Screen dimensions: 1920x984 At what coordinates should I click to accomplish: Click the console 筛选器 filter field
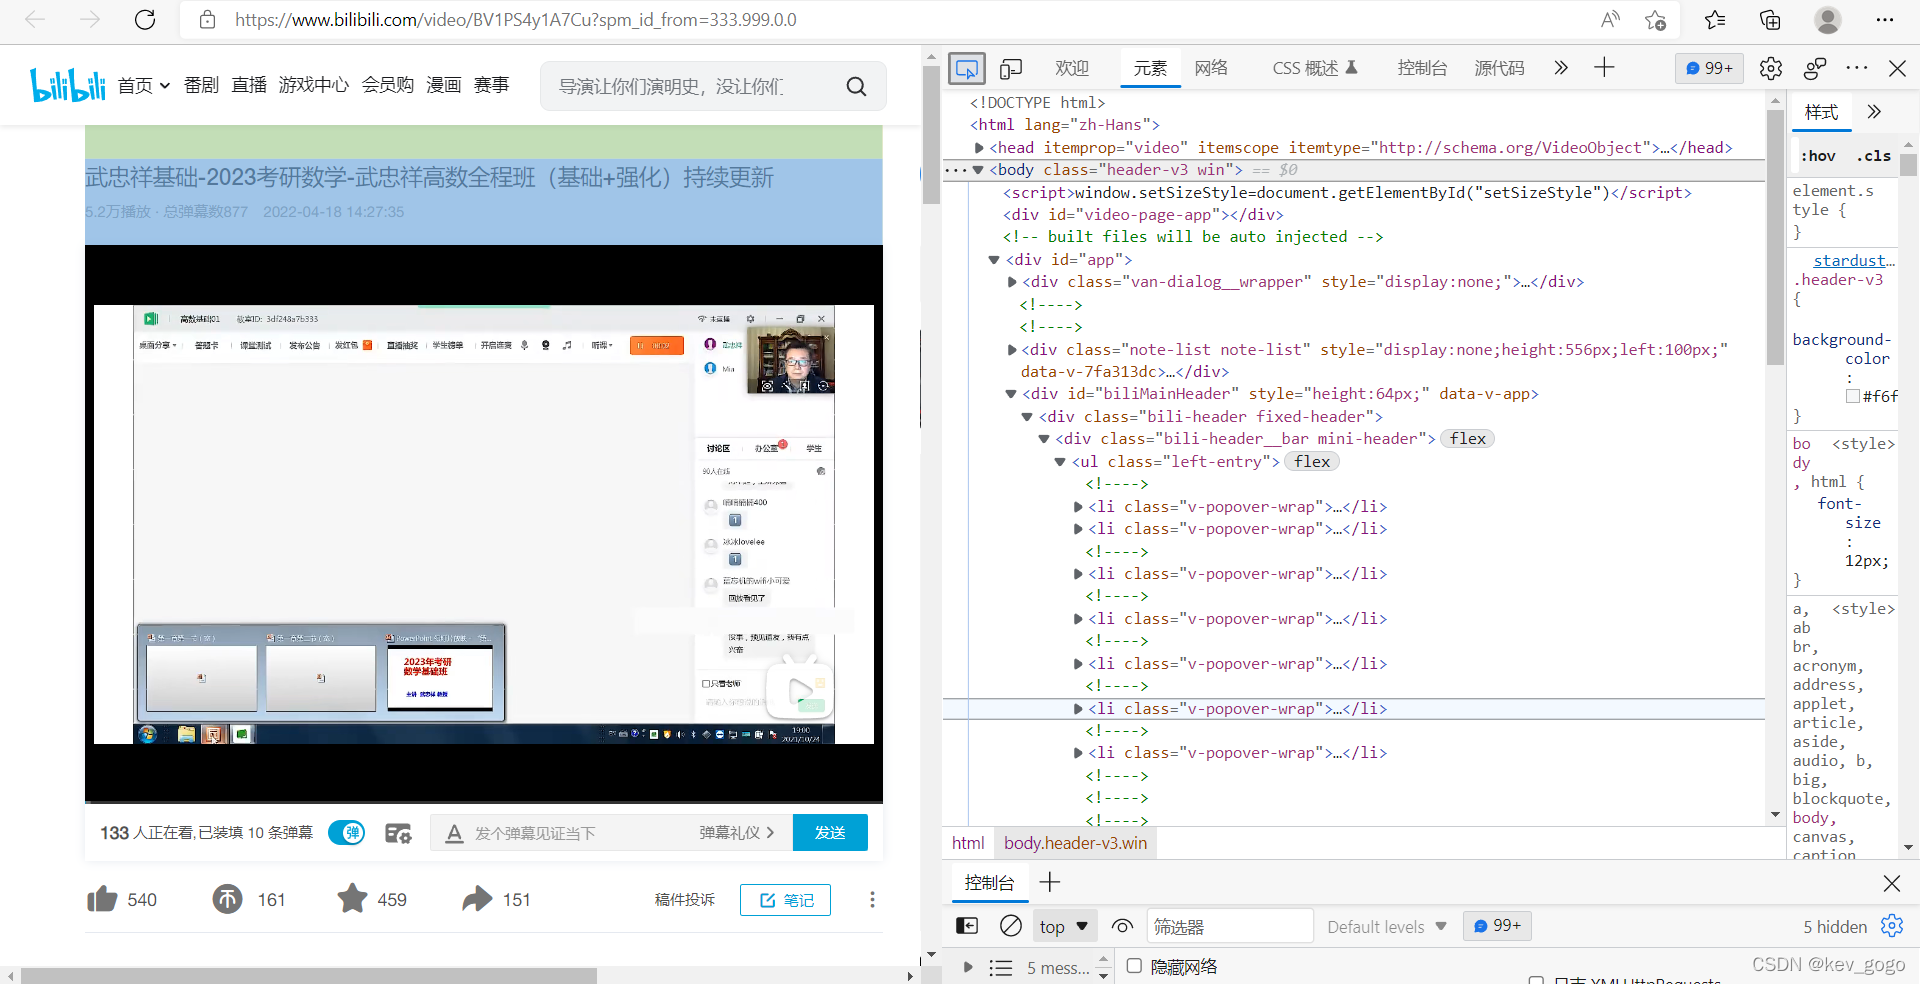[x=1230, y=927]
